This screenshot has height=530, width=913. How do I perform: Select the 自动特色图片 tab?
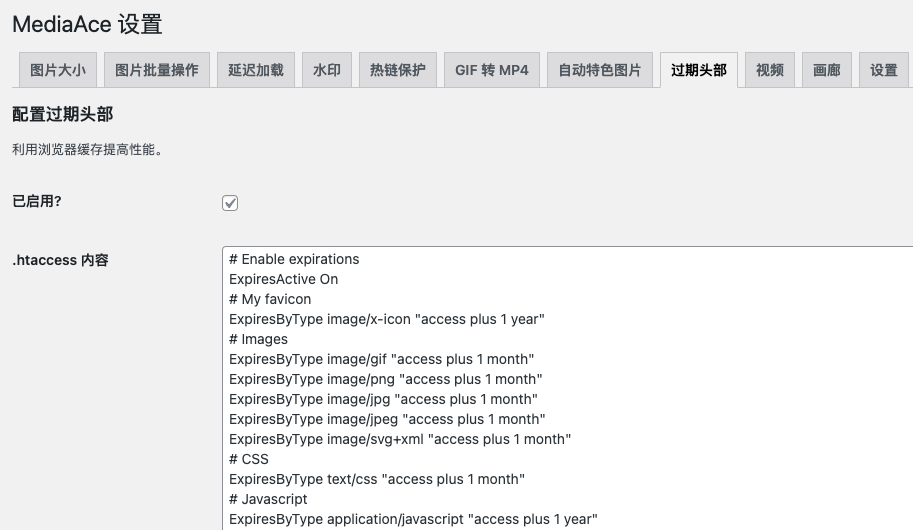point(600,70)
